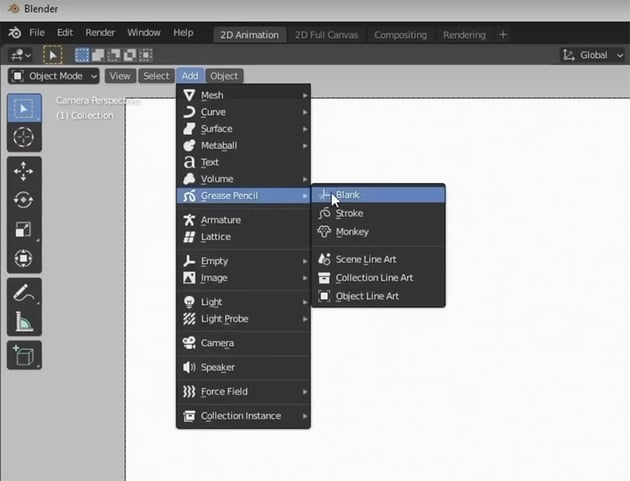630x481 pixels.
Task: Activate the Cursor tool
Action: (24, 137)
